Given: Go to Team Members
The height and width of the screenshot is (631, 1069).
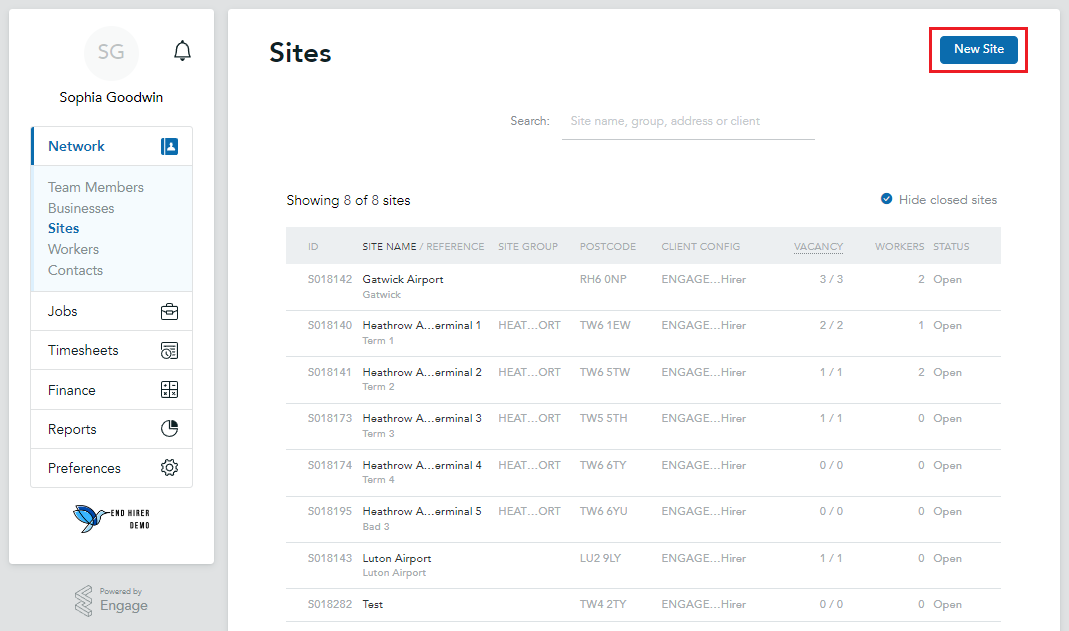Looking at the screenshot, I should (x=95, y=187).
